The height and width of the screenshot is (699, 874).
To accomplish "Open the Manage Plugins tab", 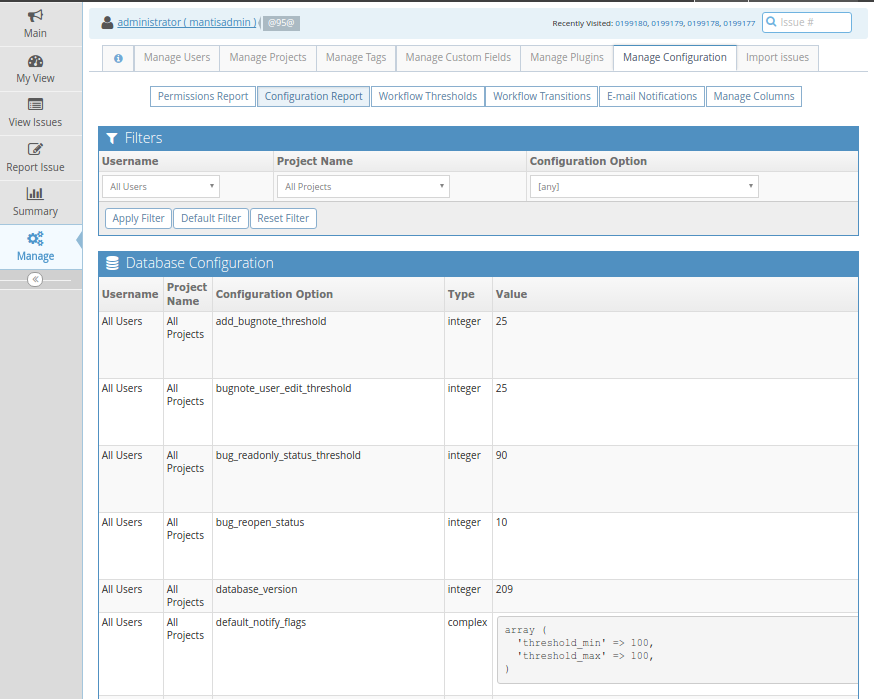I will point(567,58).
